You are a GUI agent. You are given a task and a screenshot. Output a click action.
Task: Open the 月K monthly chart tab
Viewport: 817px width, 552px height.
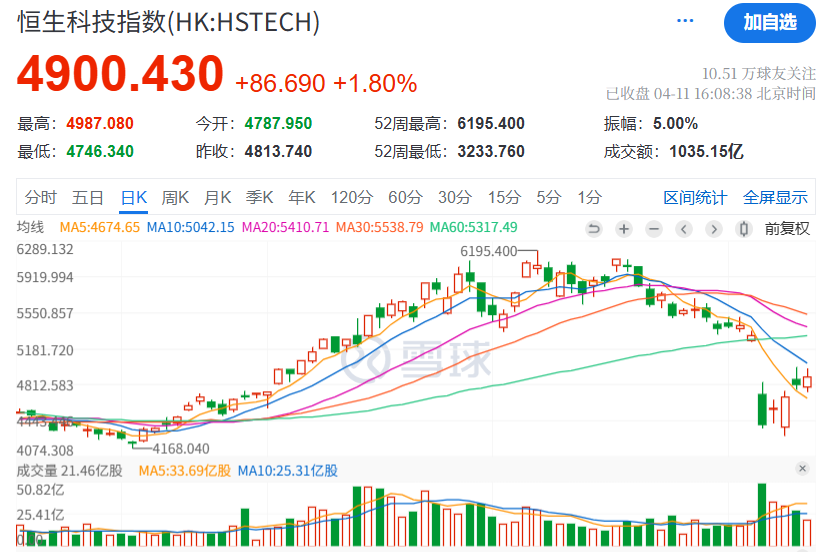click(x=217, y=198)
